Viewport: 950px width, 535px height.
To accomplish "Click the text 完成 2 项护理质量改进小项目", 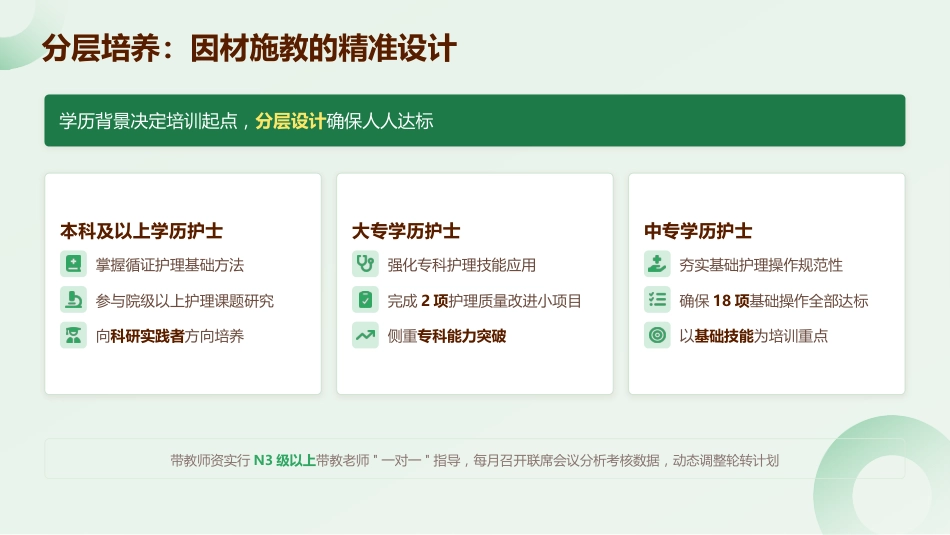I will [x=485, y=301].
